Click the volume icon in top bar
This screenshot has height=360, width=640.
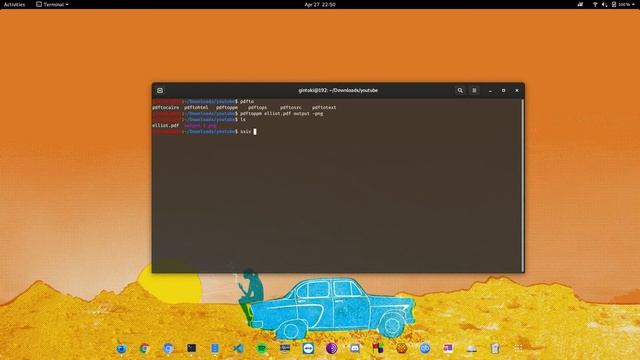click(x=604, y=4)
